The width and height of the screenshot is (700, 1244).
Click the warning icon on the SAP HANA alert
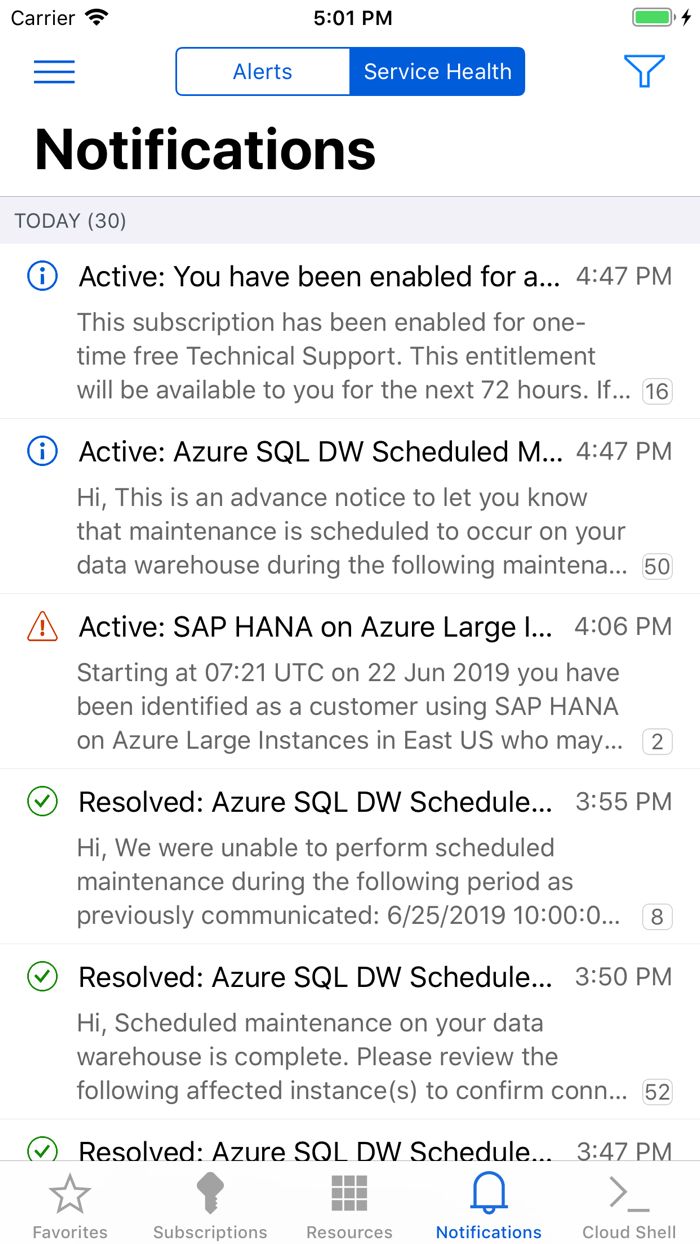[x=41, y=626]
